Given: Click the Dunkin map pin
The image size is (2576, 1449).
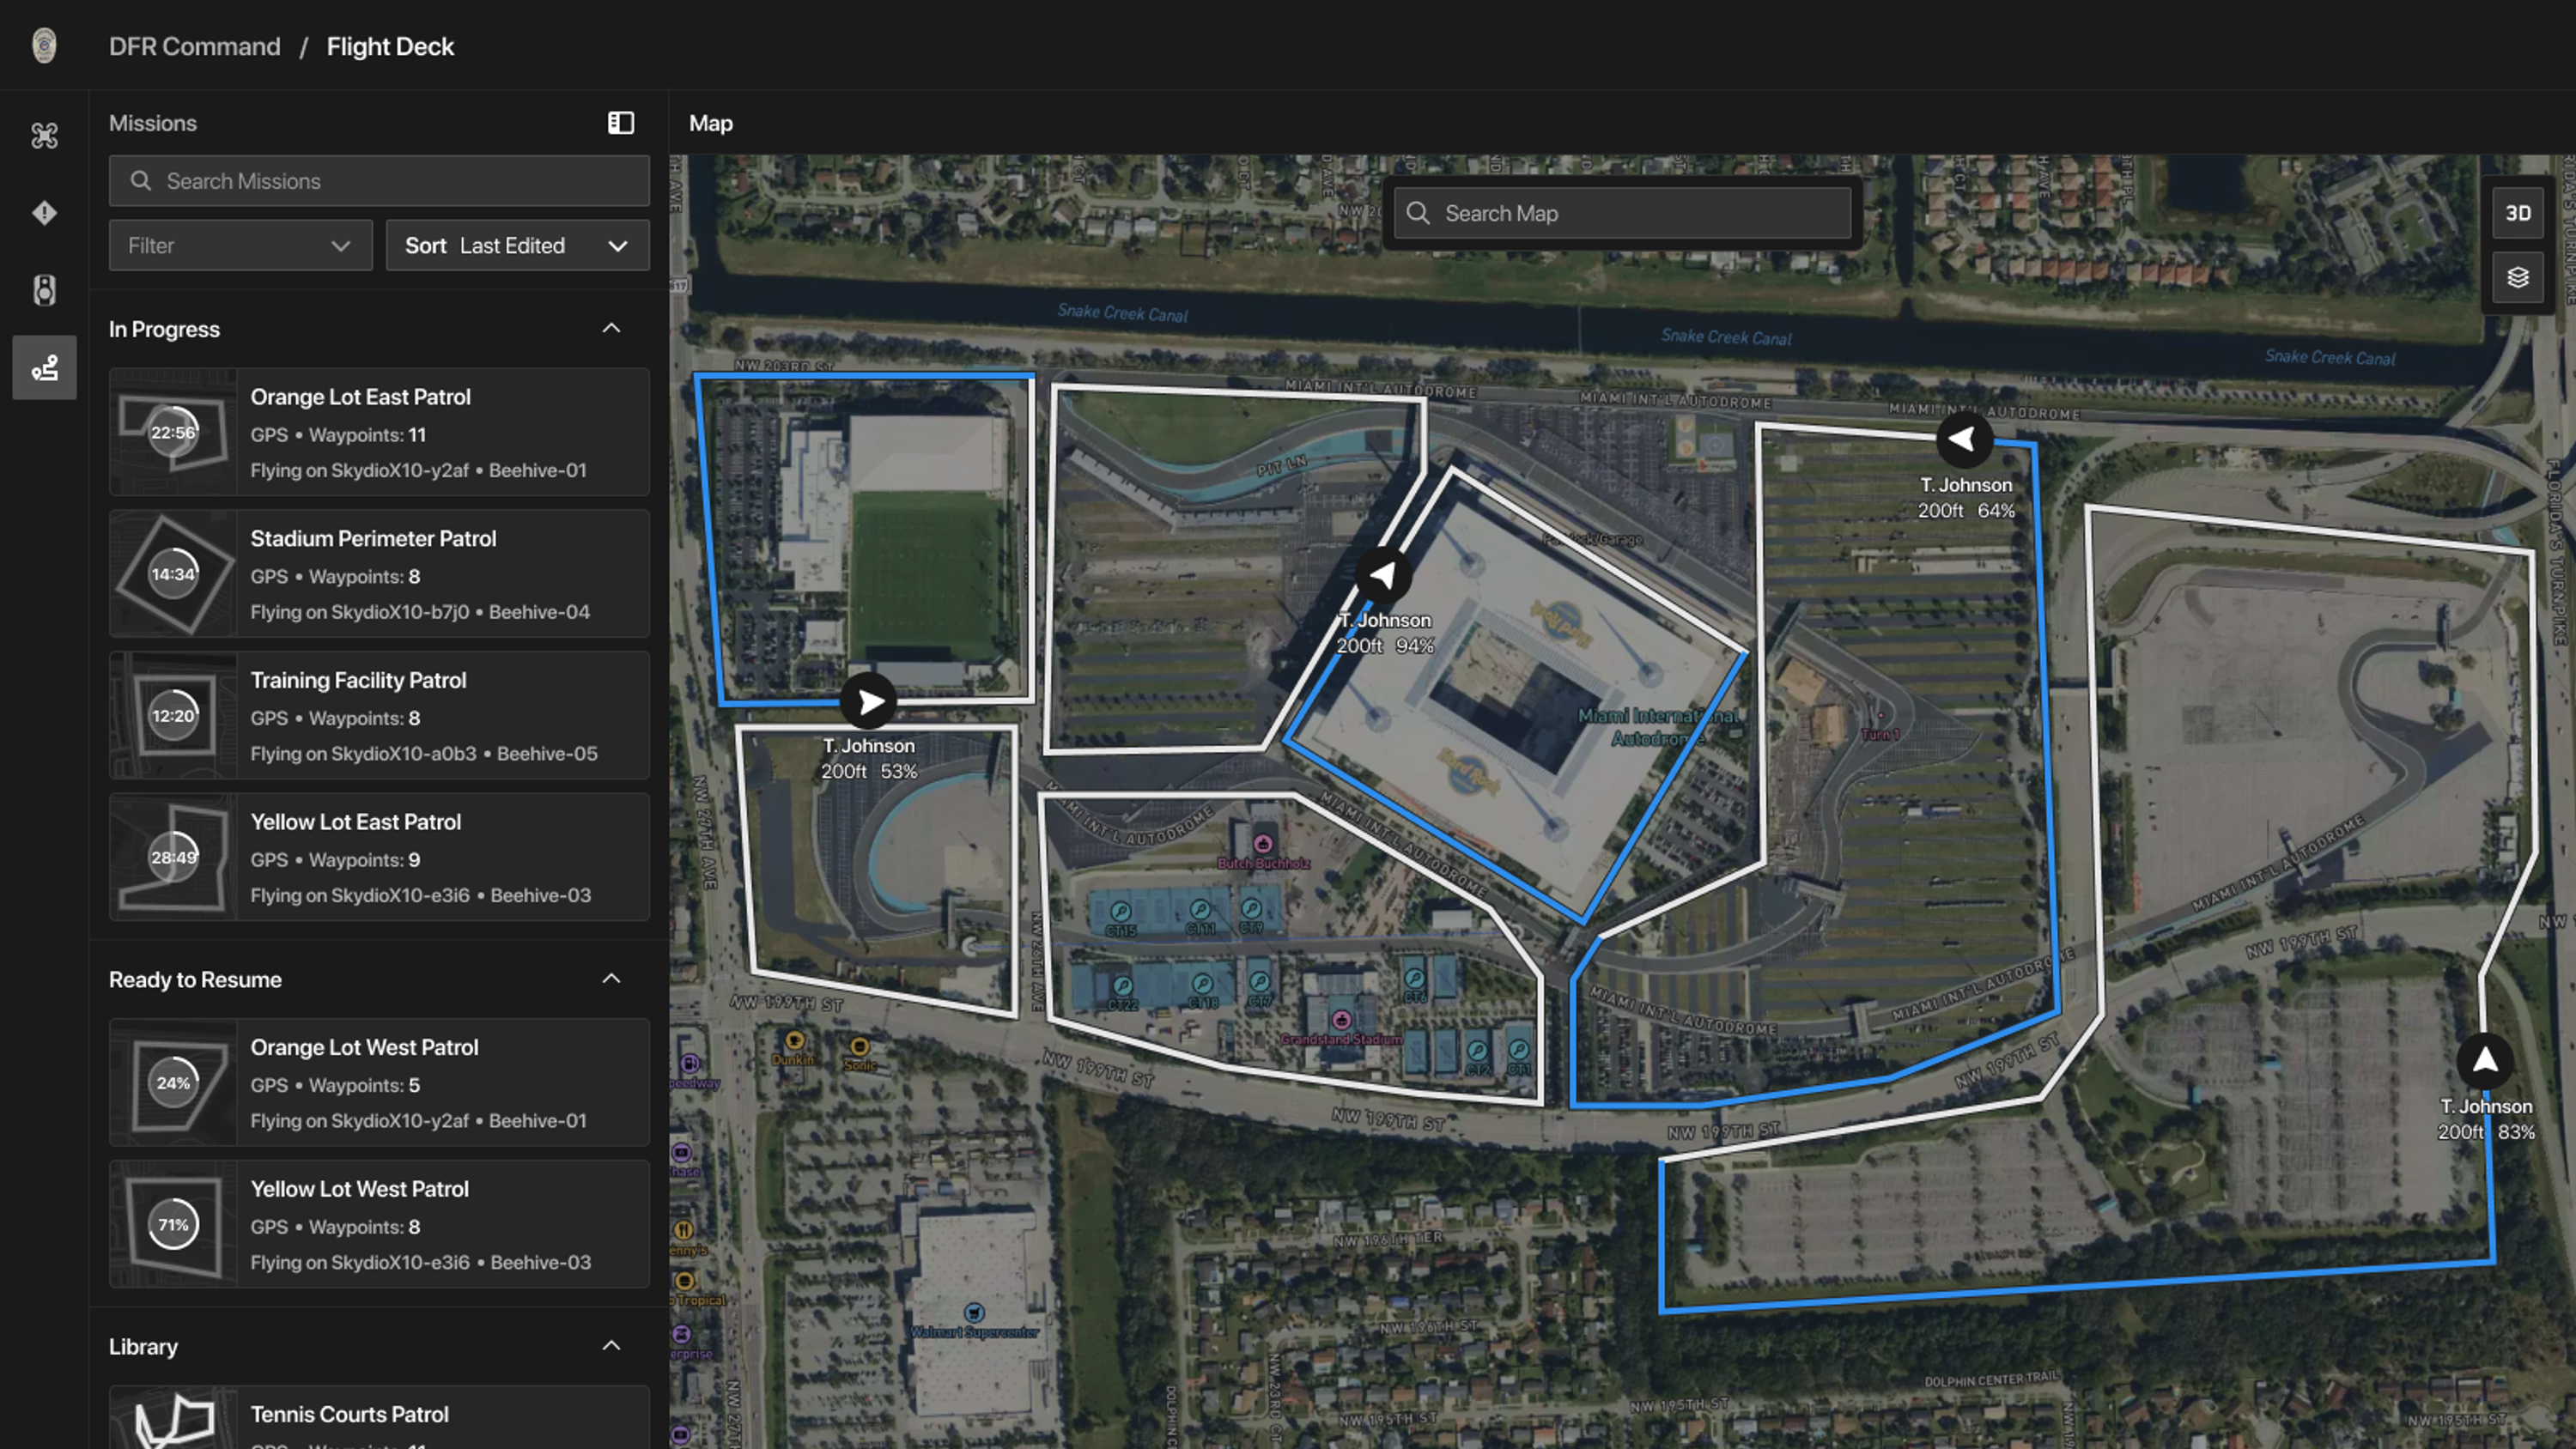Looking at the screenshot, I should point(794,1041).
